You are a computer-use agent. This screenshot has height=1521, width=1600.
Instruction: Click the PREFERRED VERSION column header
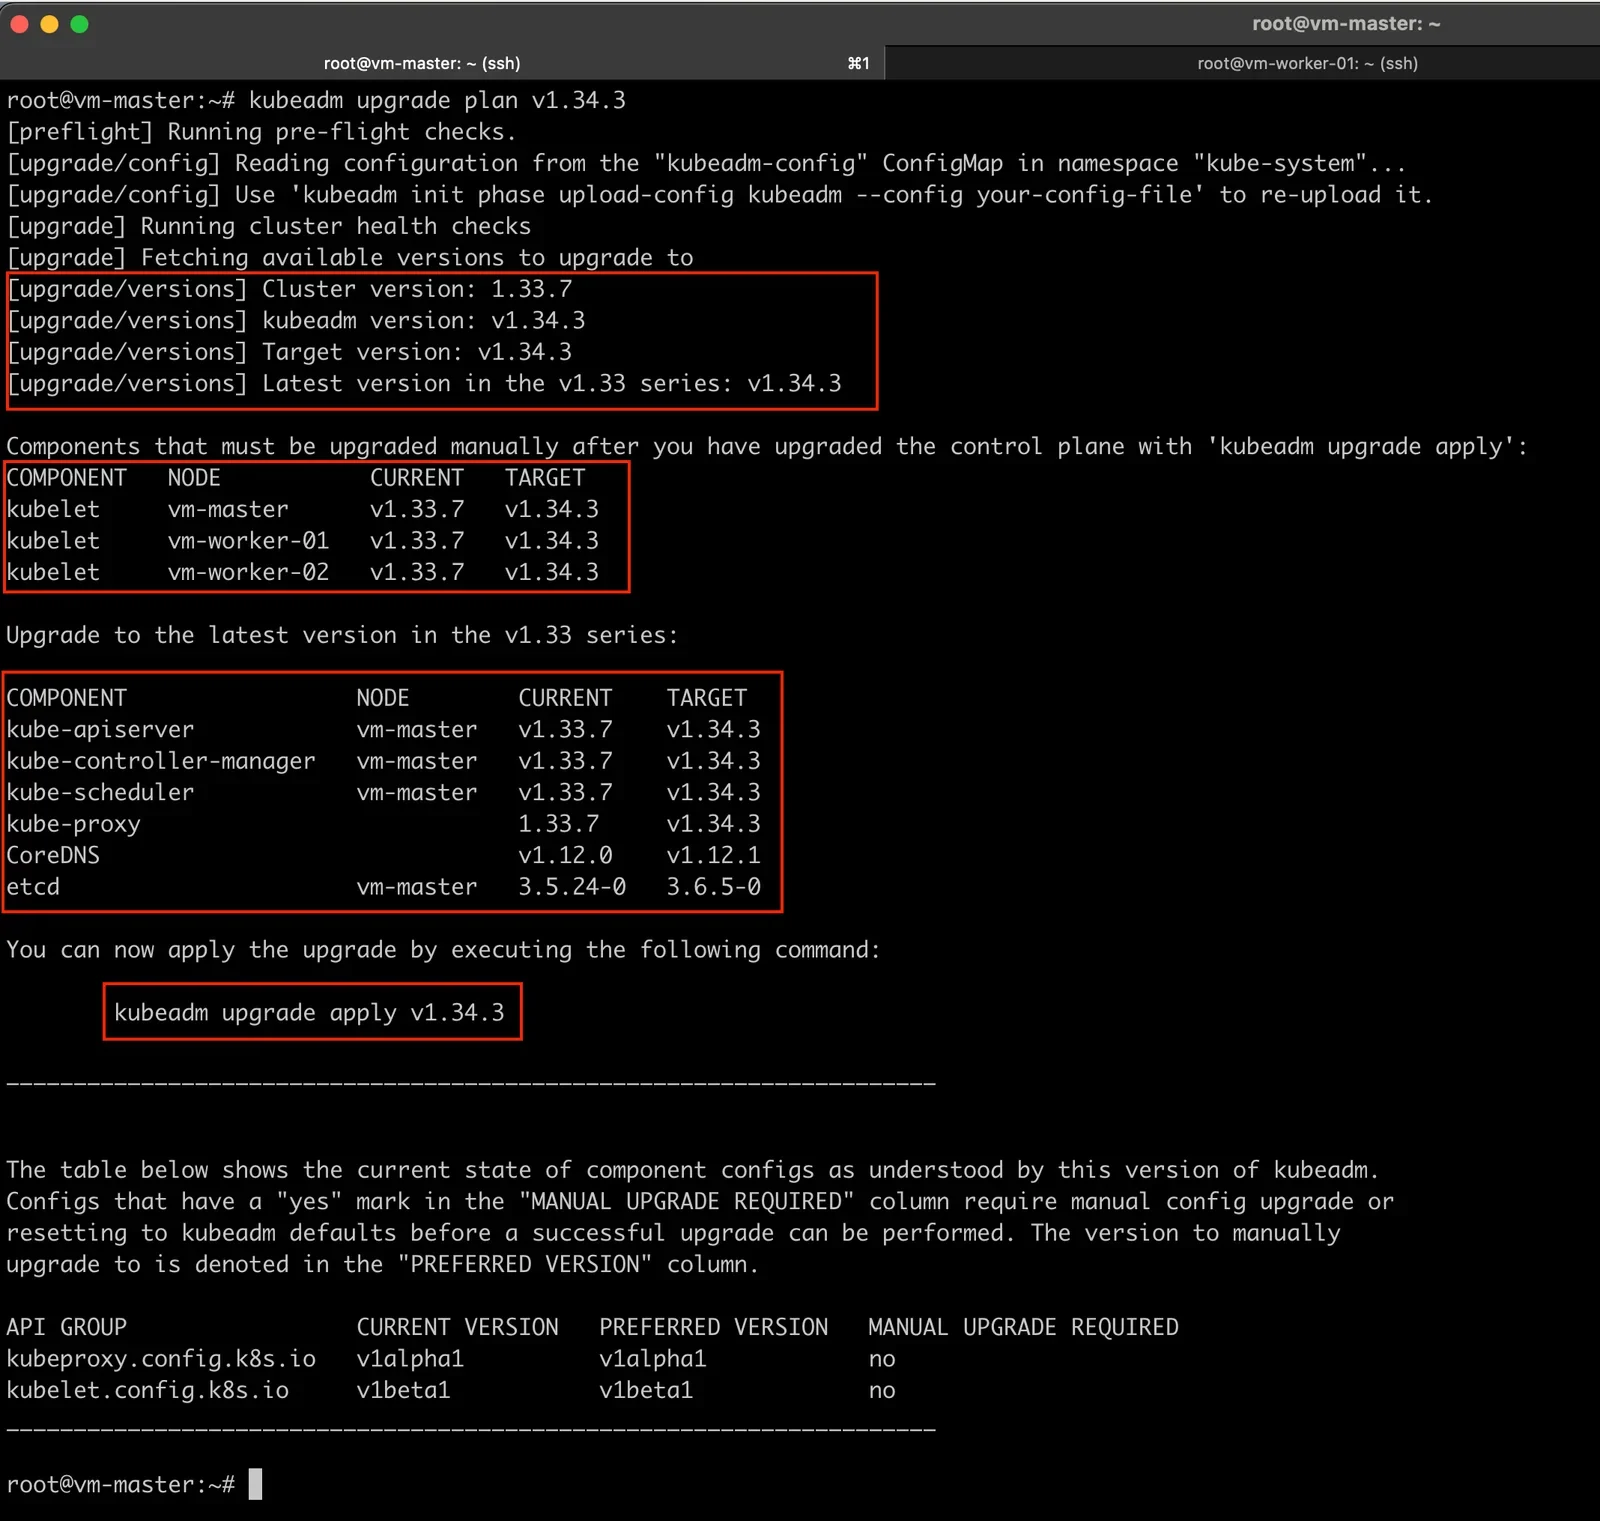click(x=713, y=1327)
